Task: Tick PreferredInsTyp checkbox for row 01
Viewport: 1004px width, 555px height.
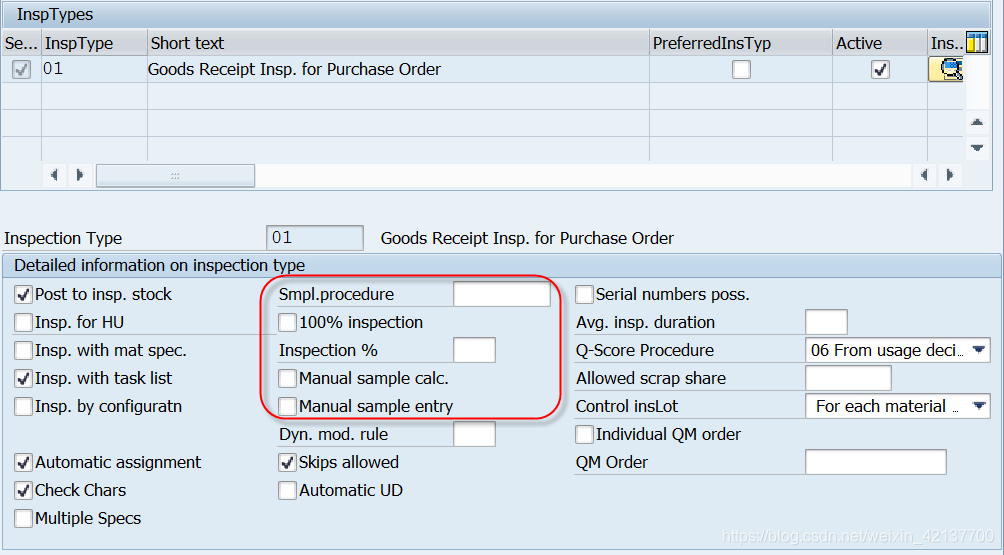Action: [x=741, y=69]
